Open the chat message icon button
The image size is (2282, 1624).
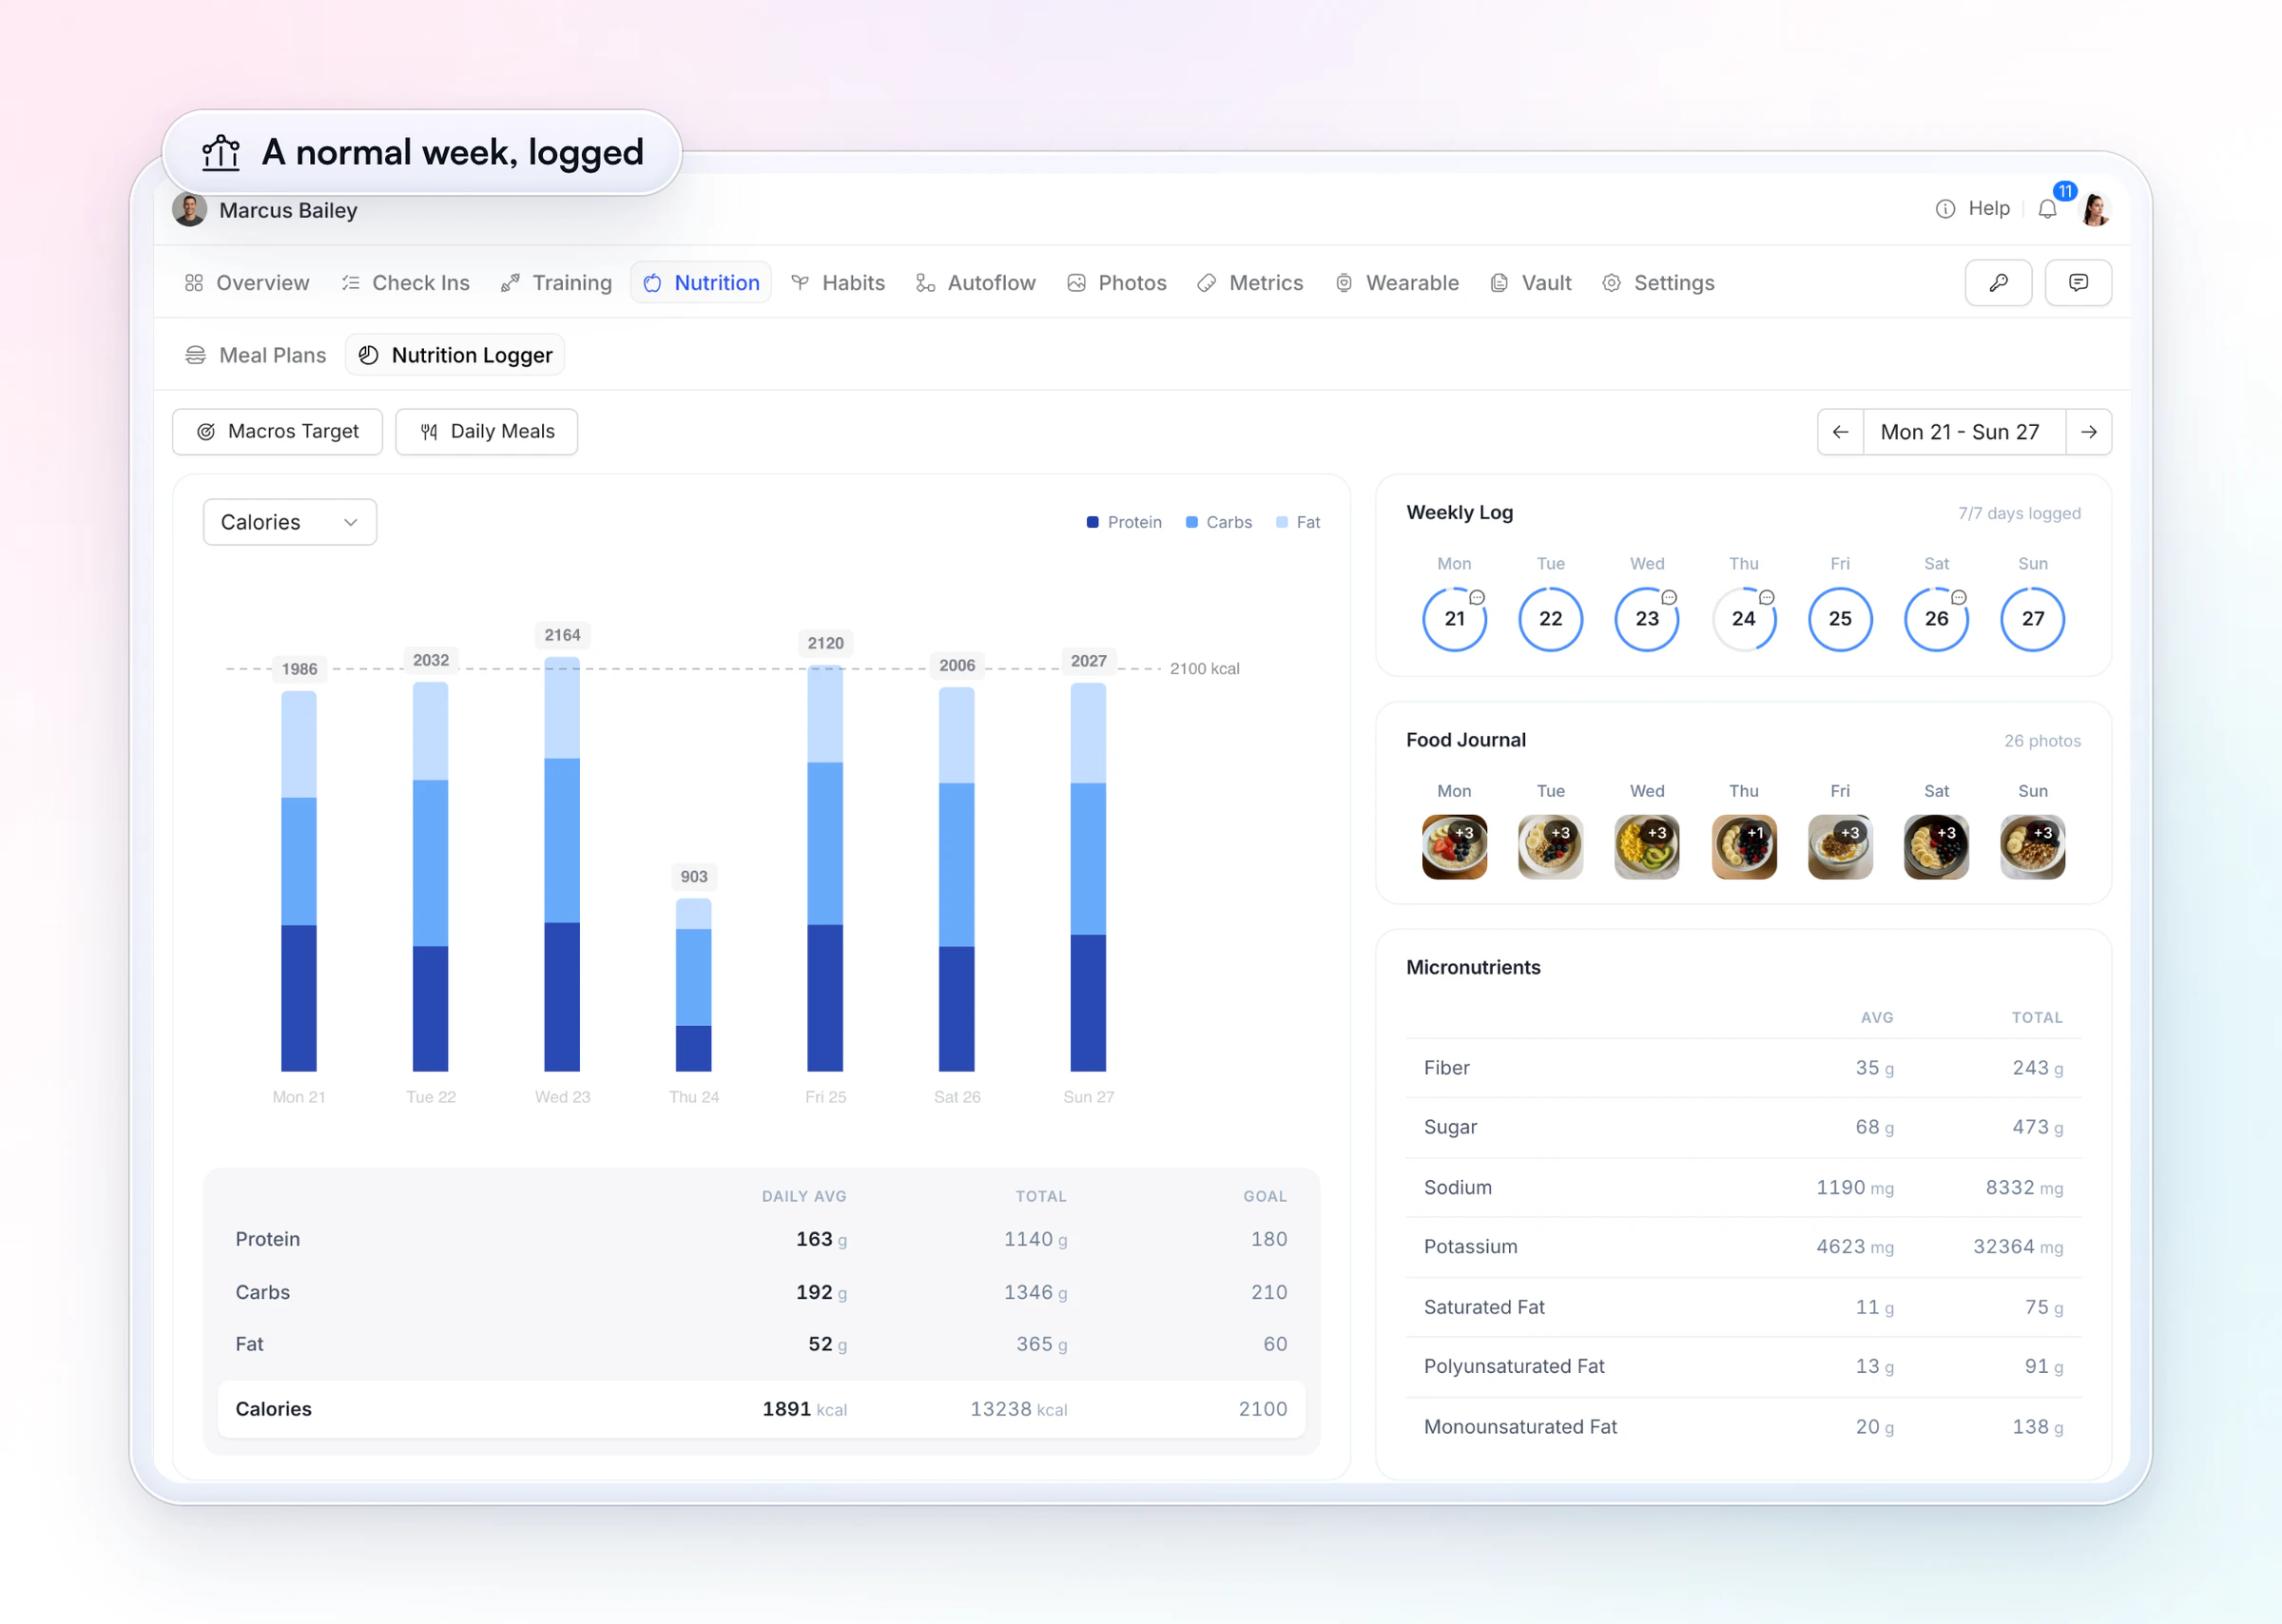[2078, 283]
